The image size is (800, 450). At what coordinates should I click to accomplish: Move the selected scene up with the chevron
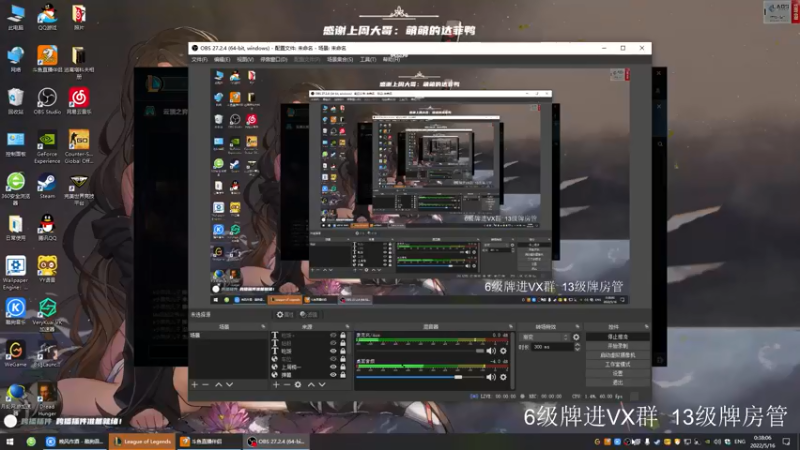[218, 385]
